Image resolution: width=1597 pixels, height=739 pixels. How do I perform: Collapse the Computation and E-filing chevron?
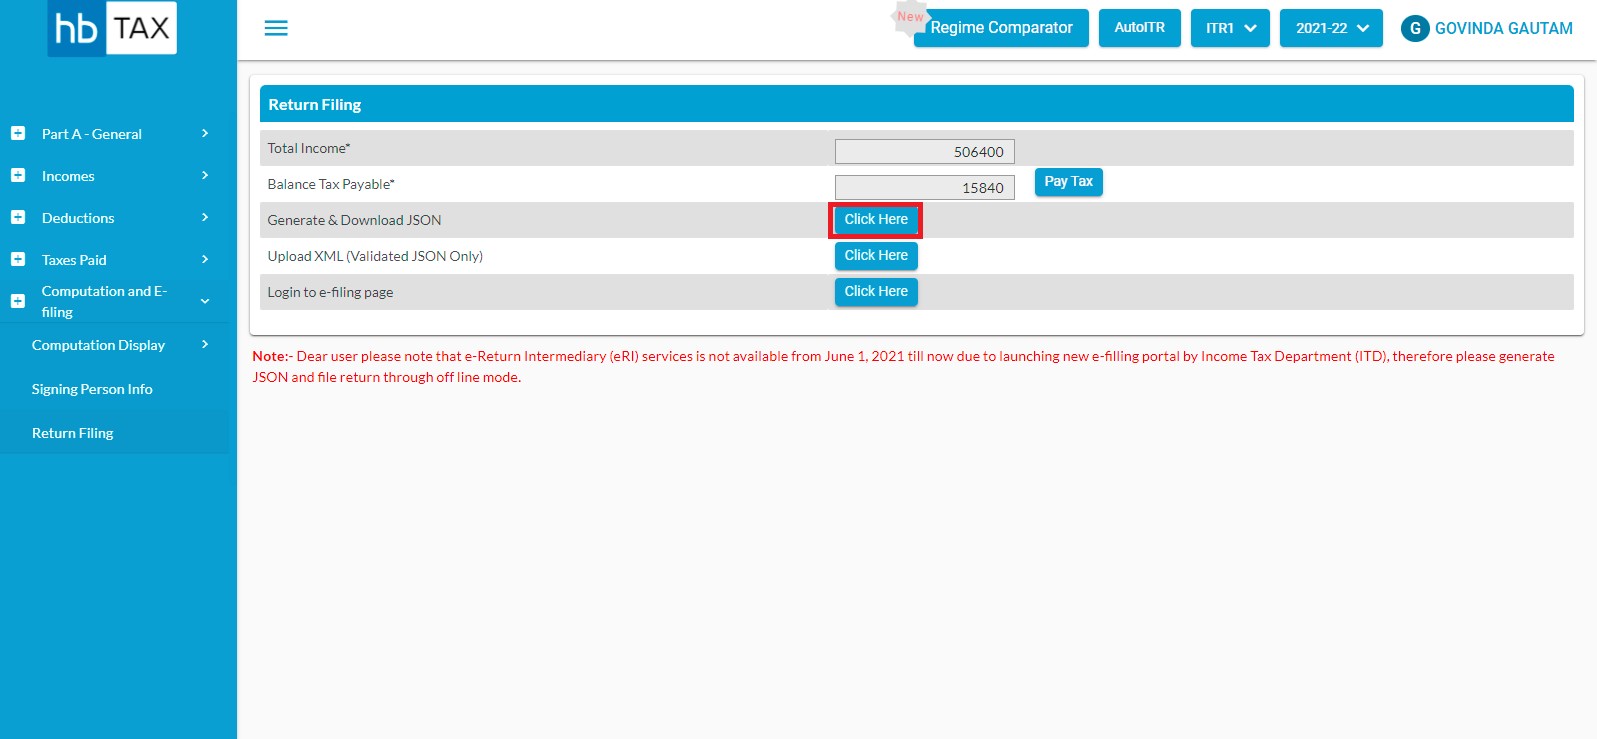(205, 301)
